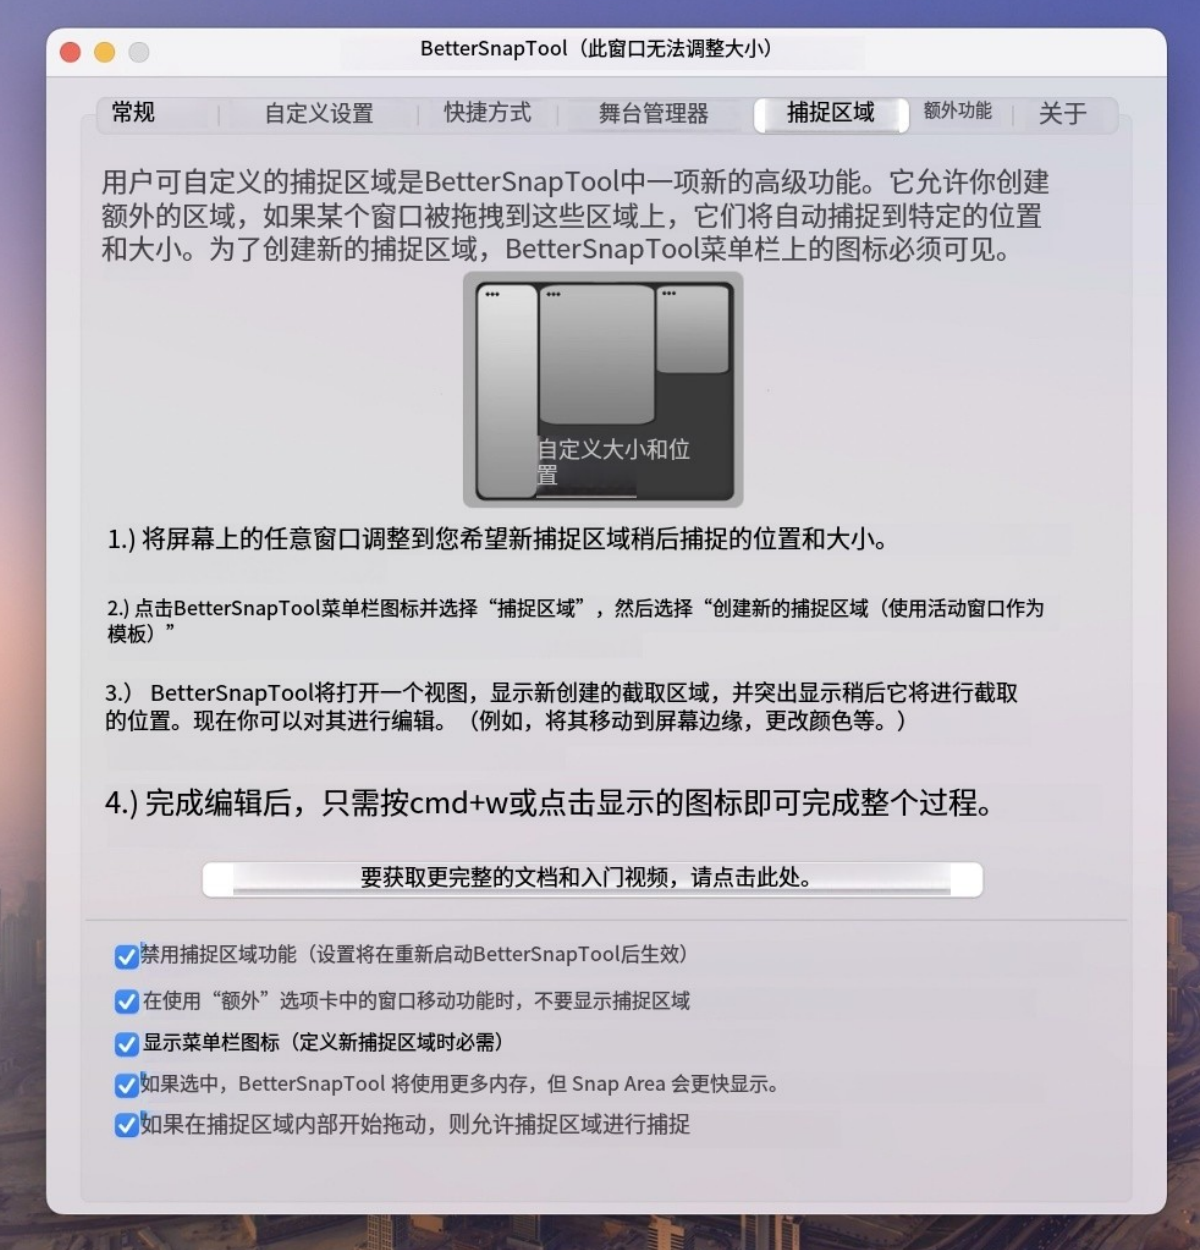Select the 快捷方式 tab
1200x1250 pixels.
click(x=488, y=113)
